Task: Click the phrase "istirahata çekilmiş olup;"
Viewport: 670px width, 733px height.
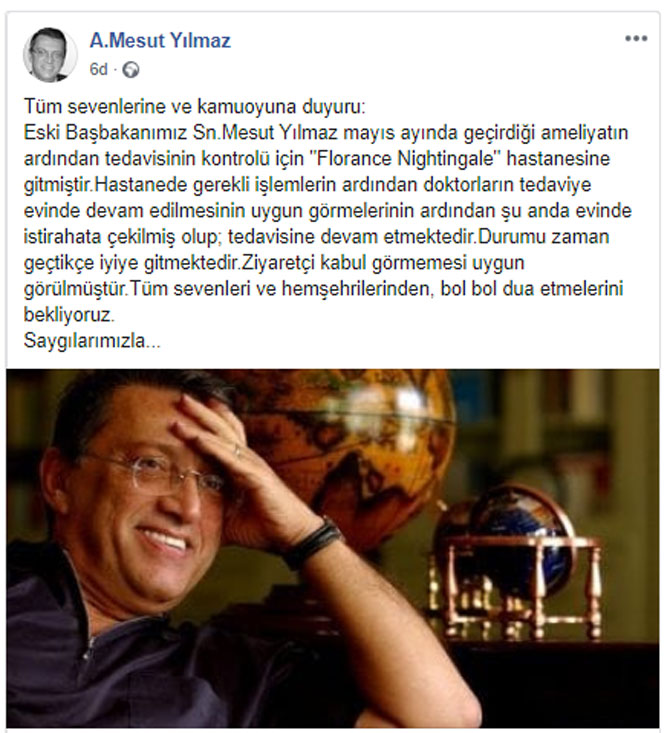Action: point(122,237)
